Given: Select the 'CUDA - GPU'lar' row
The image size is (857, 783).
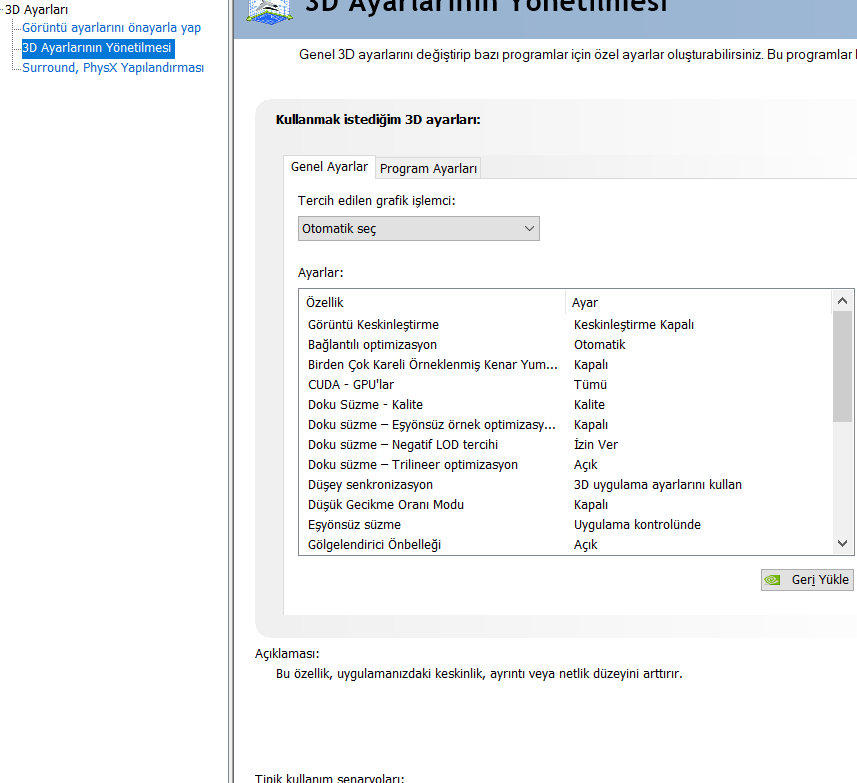Looking at the screenshot, I should 566,385.
